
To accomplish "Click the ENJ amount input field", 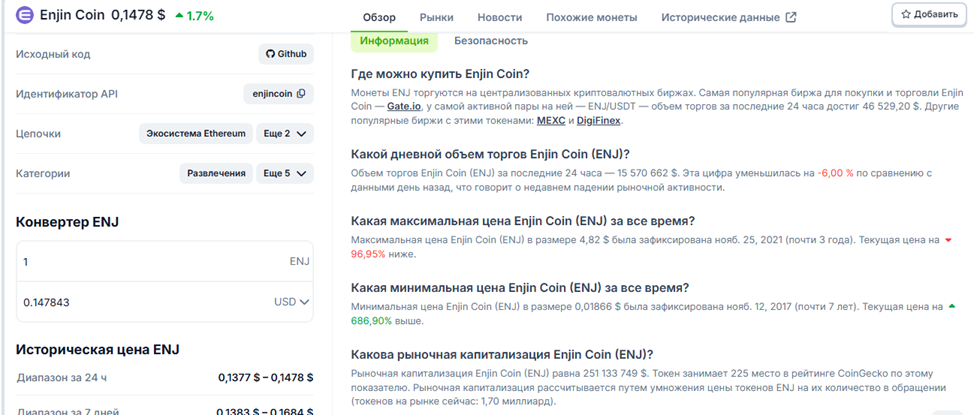I will [150, 261].
